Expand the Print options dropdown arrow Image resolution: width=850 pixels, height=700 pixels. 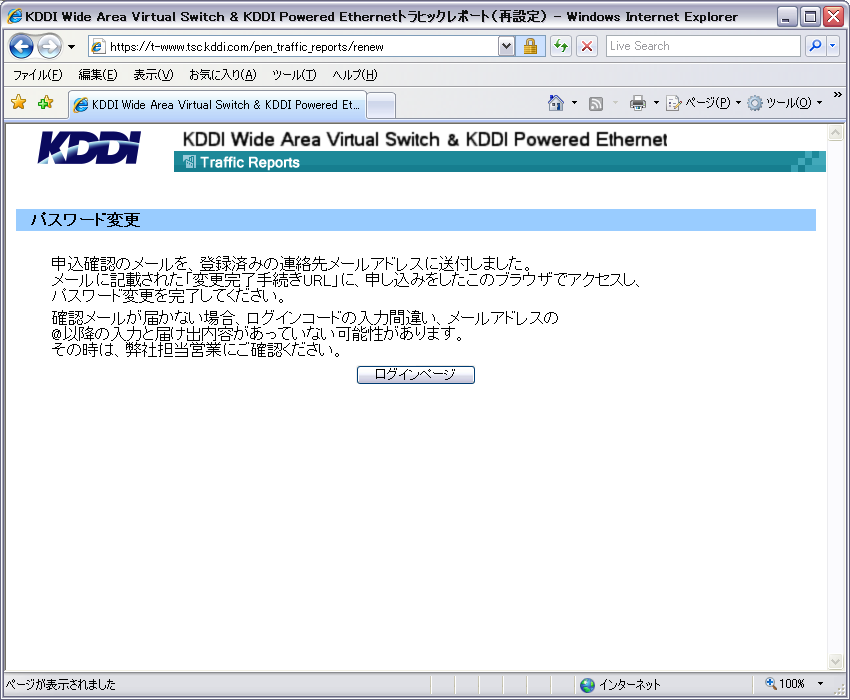656,102
